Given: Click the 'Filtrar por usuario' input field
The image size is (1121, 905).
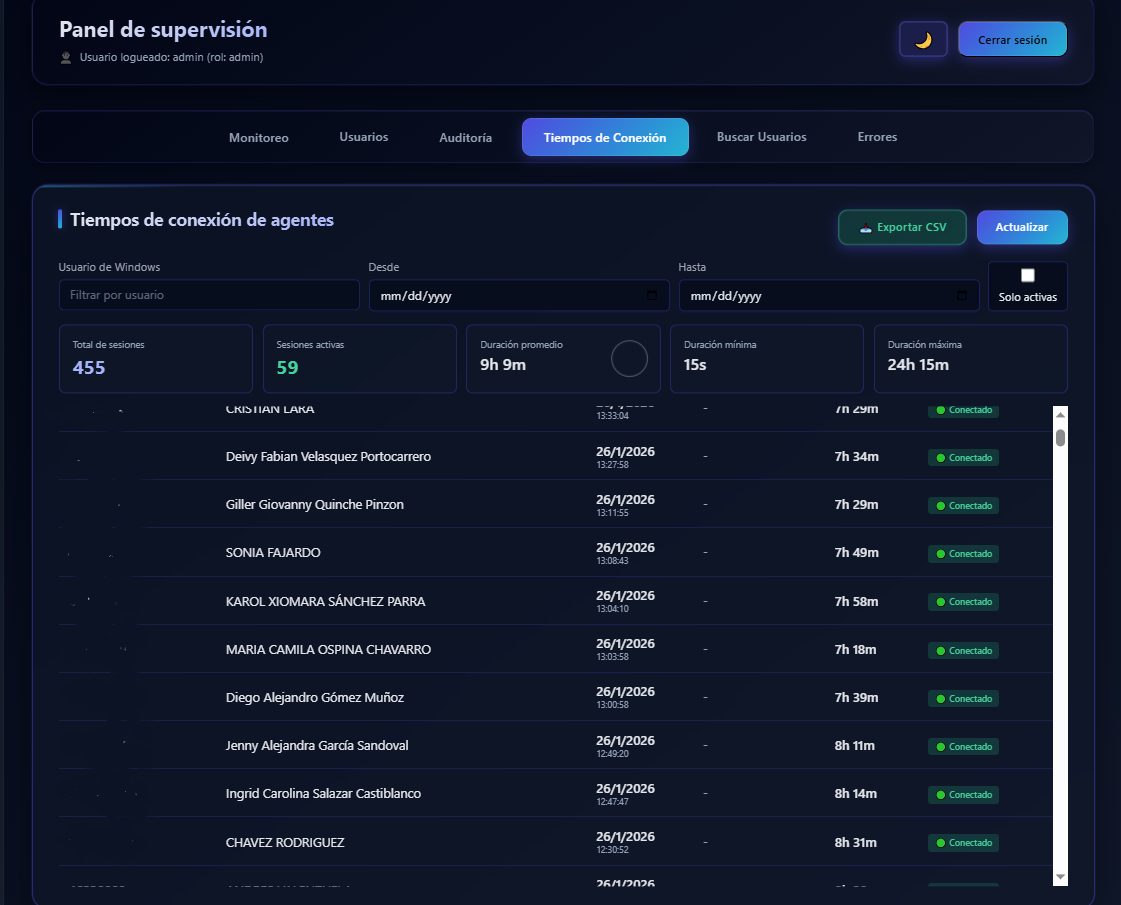Looking at the screenshot, I should (x=208, y=295).
